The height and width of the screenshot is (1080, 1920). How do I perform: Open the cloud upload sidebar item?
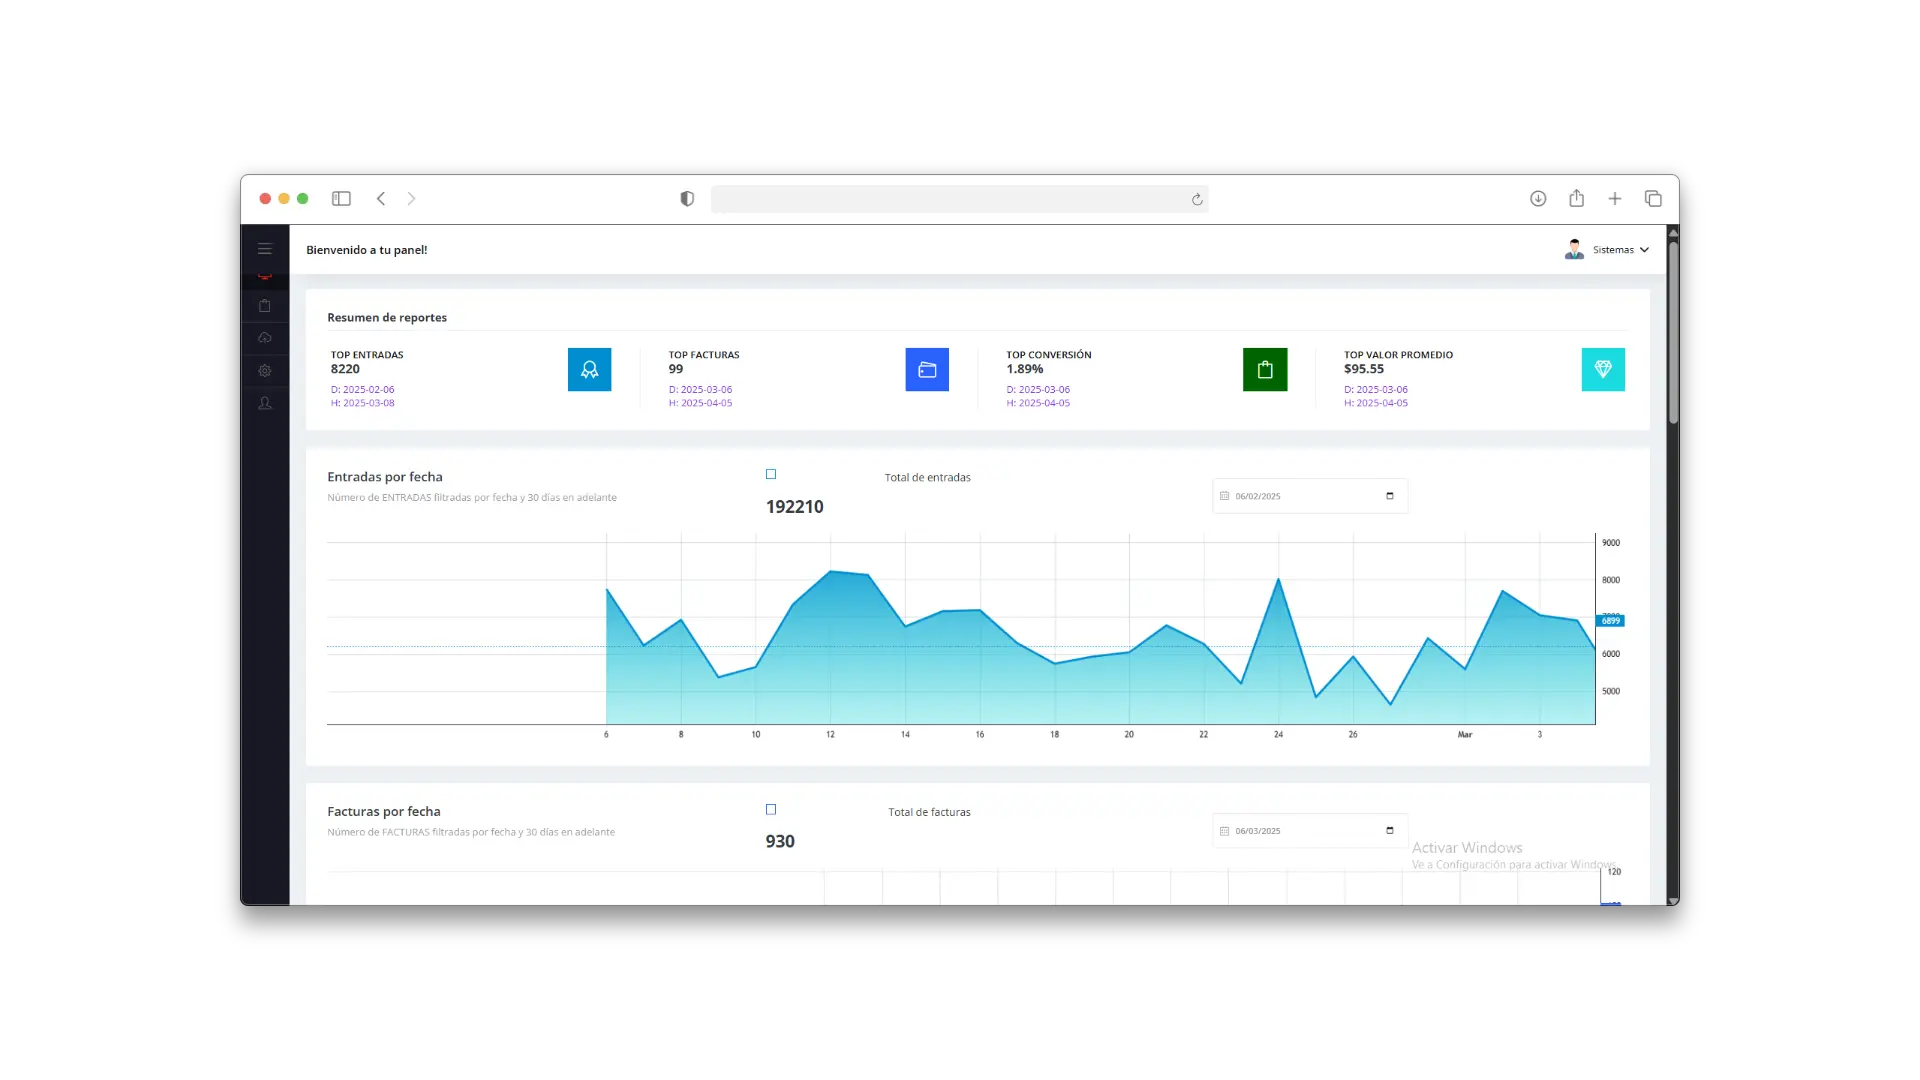265,338
